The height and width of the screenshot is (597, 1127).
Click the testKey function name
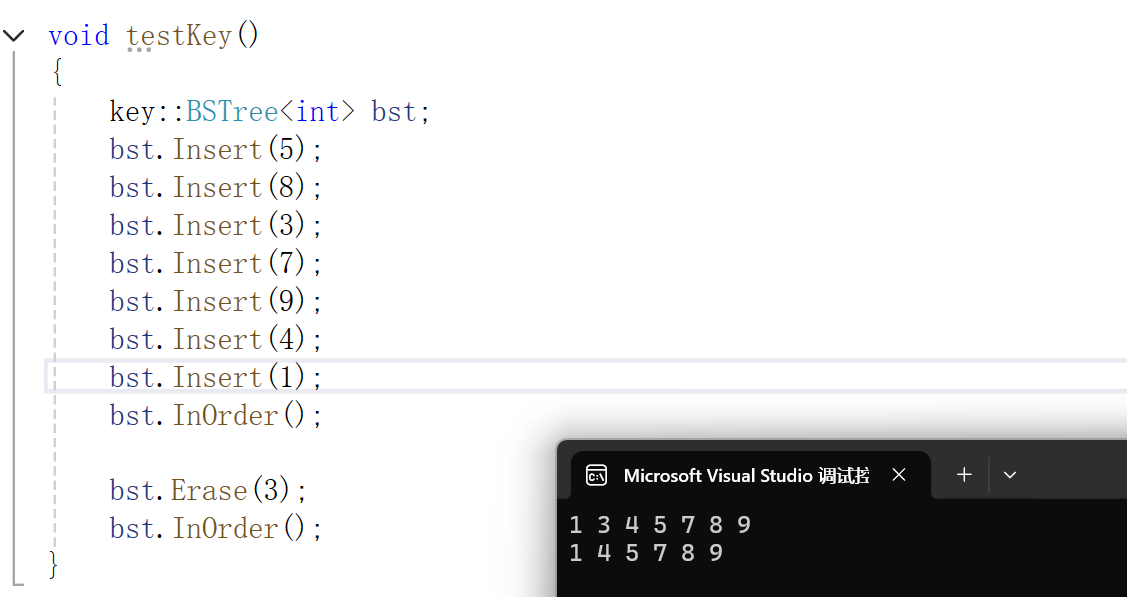pos(179,35)
